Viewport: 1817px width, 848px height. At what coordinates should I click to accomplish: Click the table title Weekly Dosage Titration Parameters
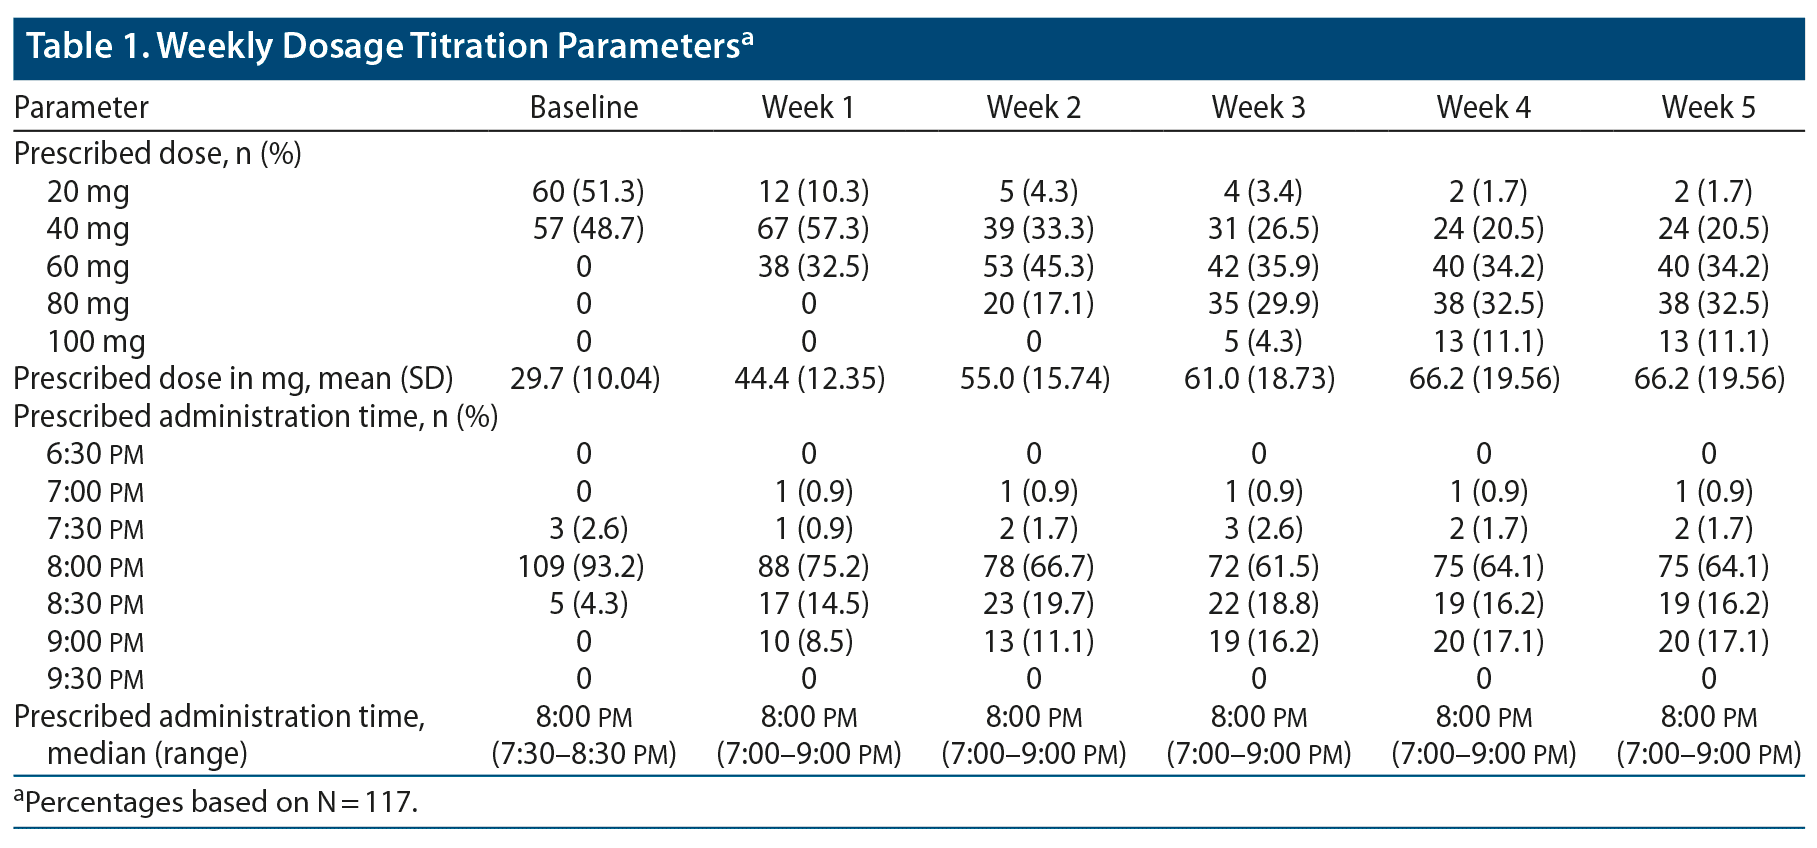(388, 46)
